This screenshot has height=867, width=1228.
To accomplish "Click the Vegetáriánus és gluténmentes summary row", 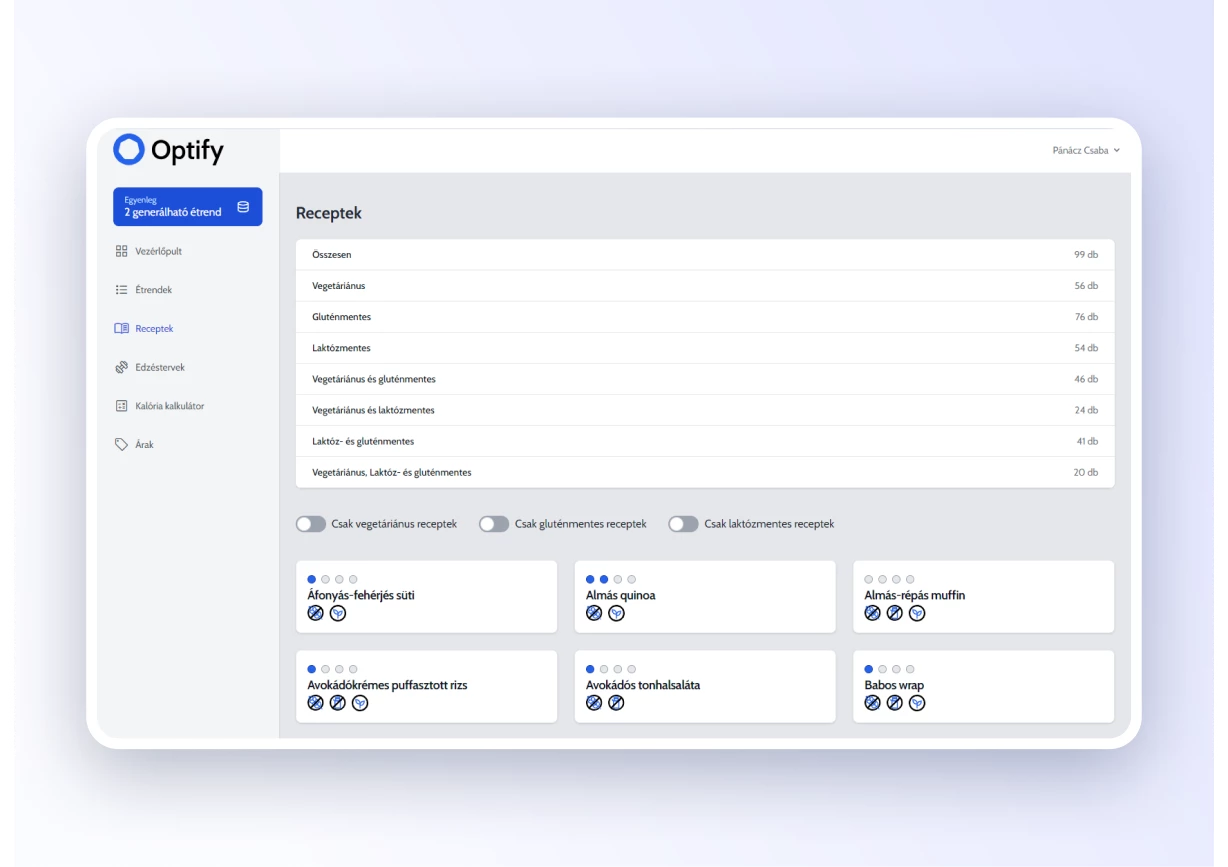I will pyautogui.click(x=705, y=379).
